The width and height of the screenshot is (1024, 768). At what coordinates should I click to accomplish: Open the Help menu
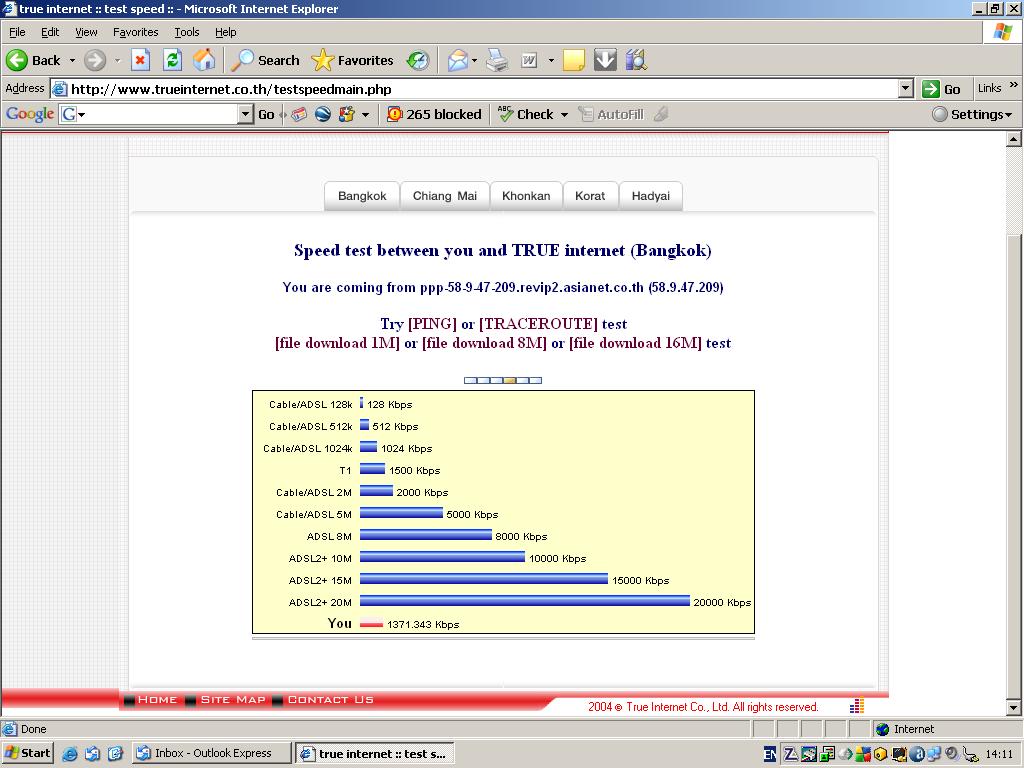226,32
